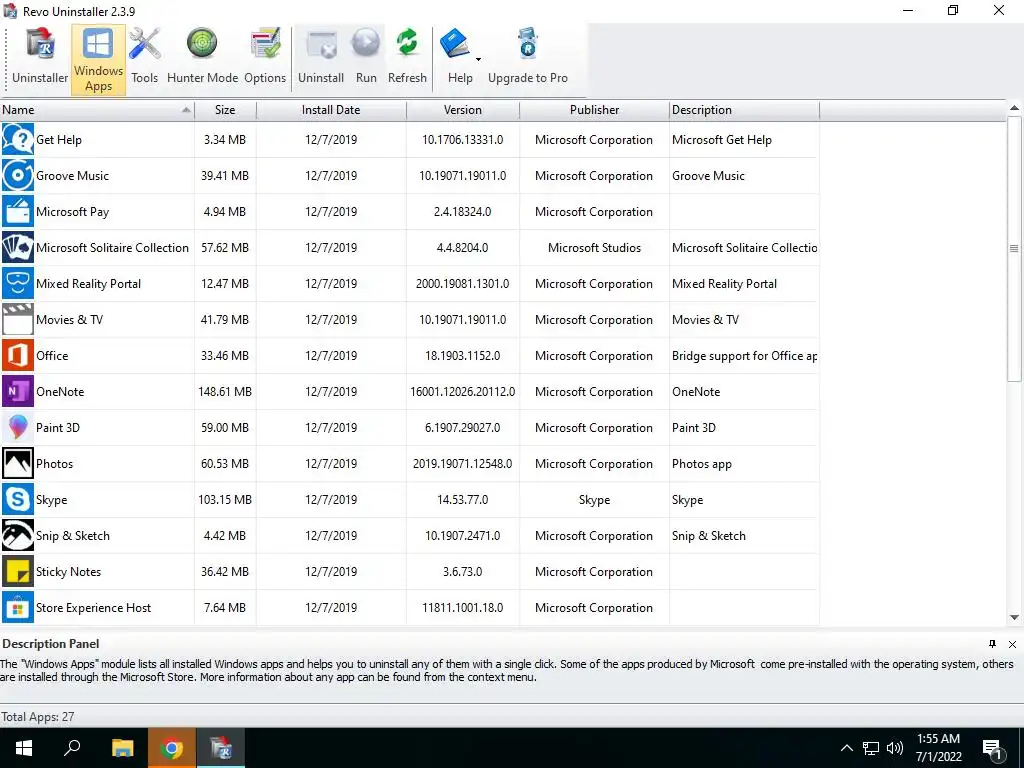Viewport: 1024px width, 768px height.
Task: Open Google Chrome from the taskbar
Action: click(x=171, y=748)
